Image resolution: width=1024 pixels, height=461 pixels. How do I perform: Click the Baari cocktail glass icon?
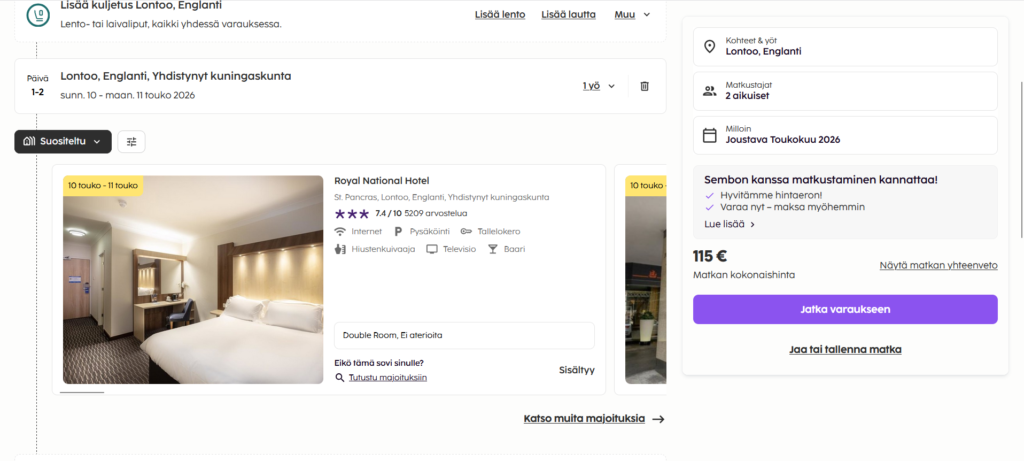(x=493, y=249)
